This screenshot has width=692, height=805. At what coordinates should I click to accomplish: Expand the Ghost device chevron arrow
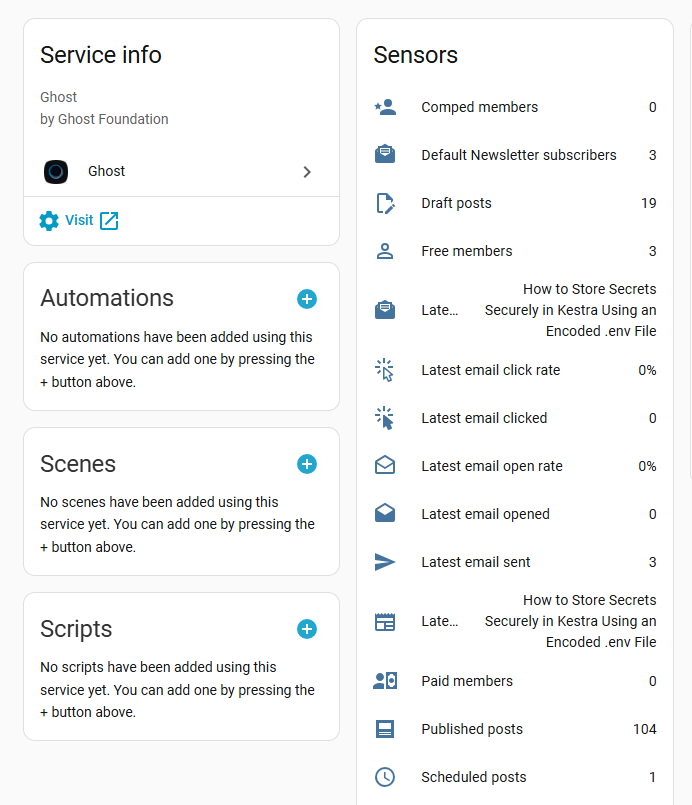point(307,172)
